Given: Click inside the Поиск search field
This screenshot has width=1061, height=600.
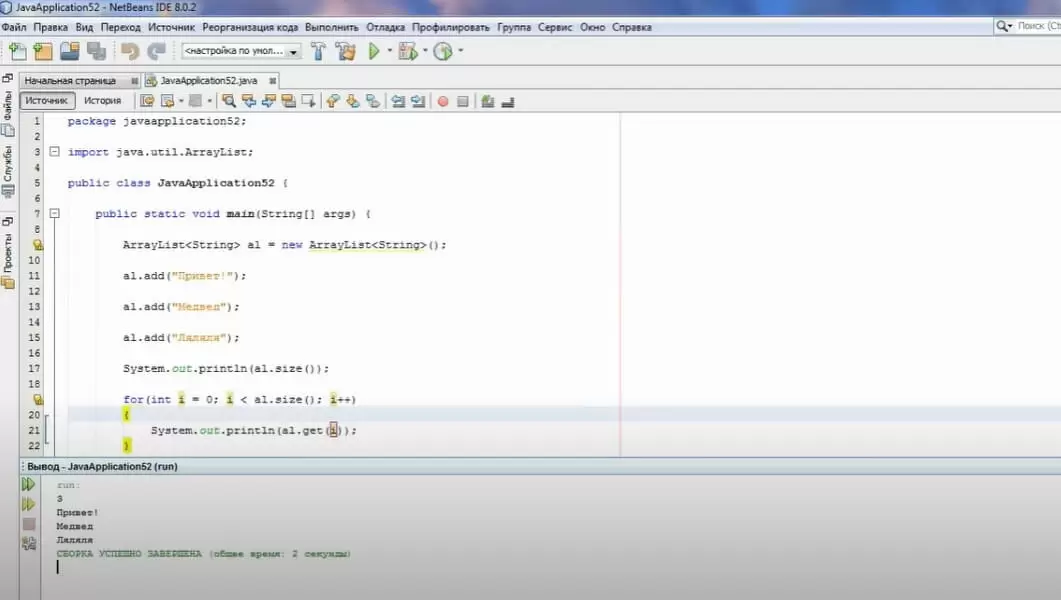Looking at the screenshot, I should coord(1032,27).
